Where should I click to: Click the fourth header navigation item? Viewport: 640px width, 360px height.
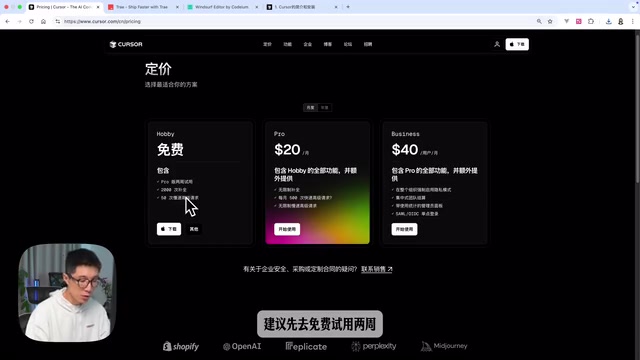pyautogui.click(x=328, y=44)
